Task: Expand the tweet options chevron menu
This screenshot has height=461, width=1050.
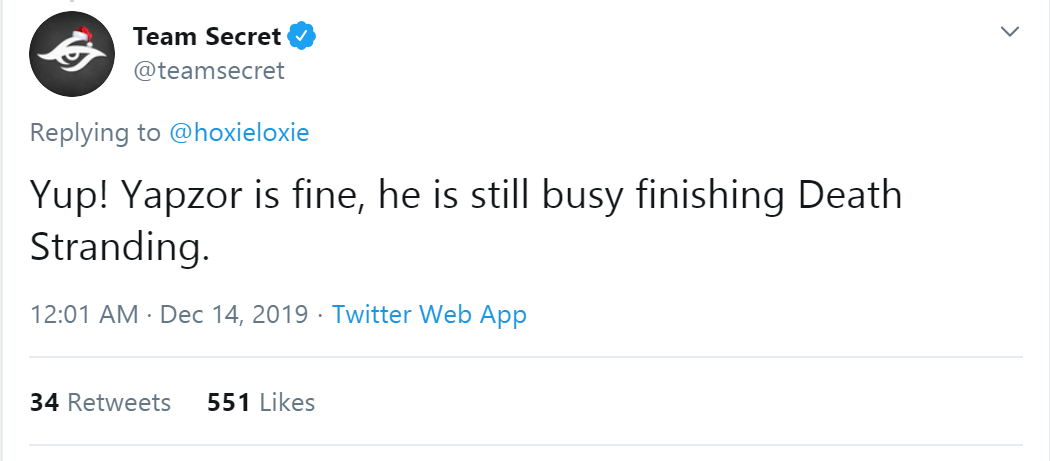Action: point(1009,31)
